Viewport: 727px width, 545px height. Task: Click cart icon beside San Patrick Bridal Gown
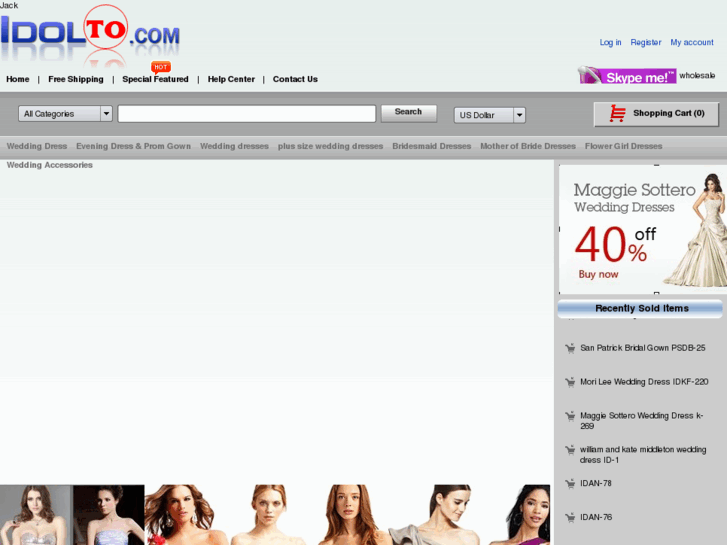click(570, 348)
